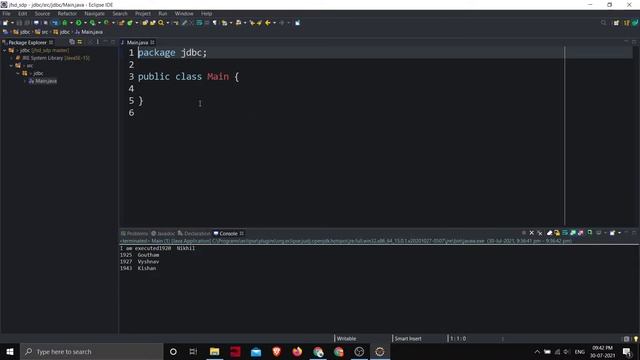Click the Task View taskbar icon
The height and width of the screenshot is (360, 640).
pyautogui.click(x=193, y=351)
